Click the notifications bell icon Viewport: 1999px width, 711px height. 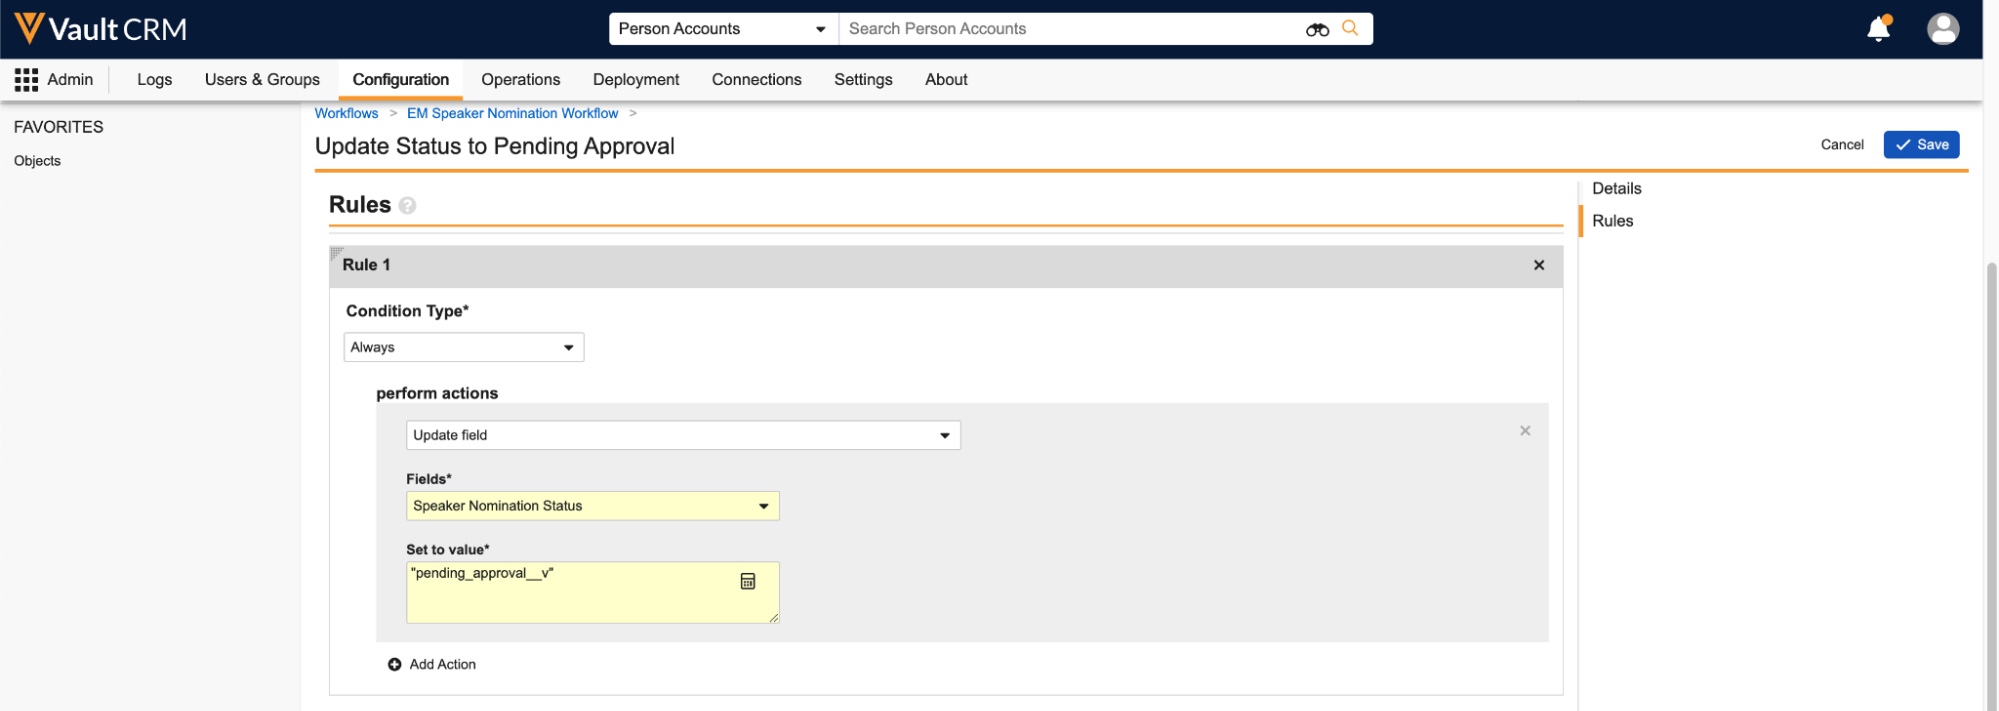tap(1878, 29)
